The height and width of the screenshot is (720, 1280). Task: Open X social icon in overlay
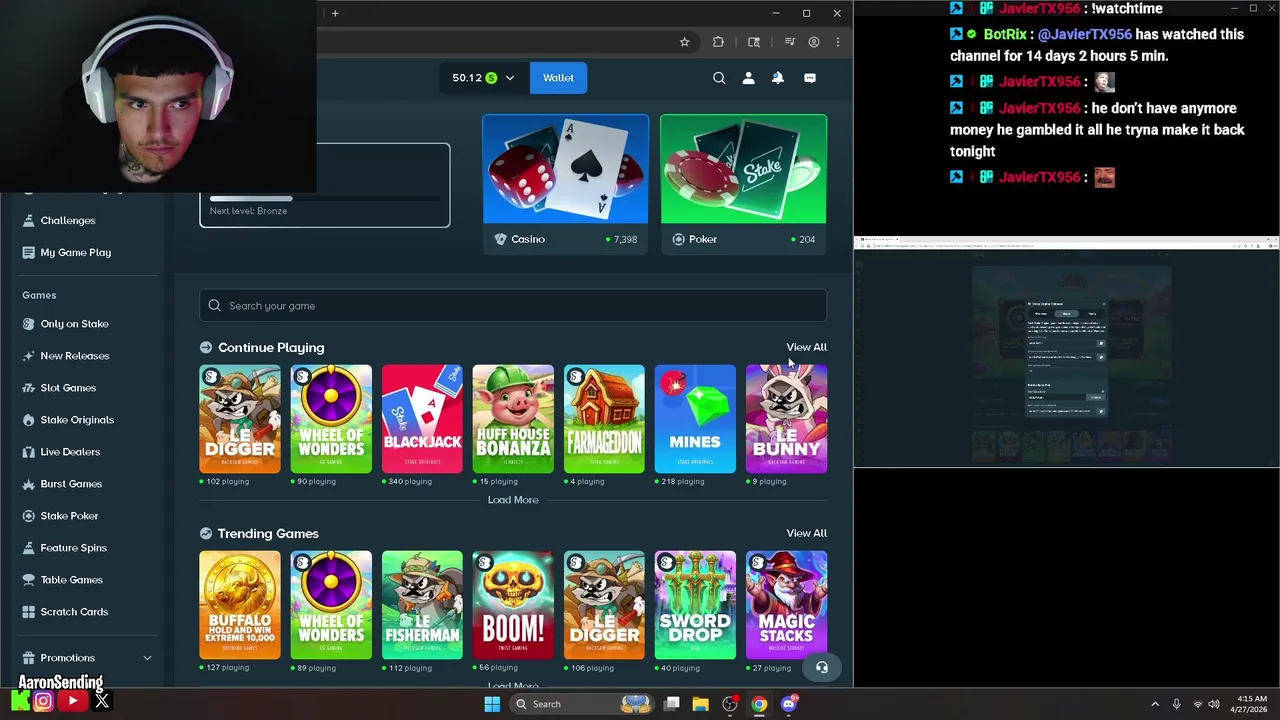click(101, 701)
